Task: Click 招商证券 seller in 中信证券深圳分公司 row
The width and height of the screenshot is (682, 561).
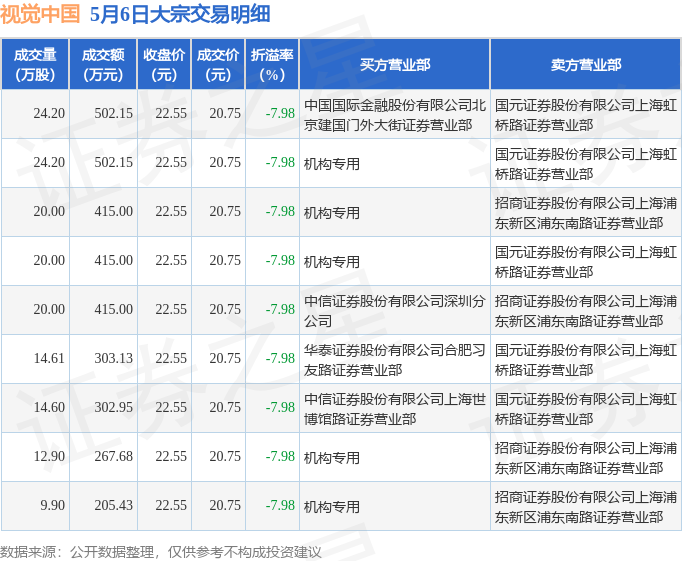Action: pyautogui.click(x=585, y=311)
